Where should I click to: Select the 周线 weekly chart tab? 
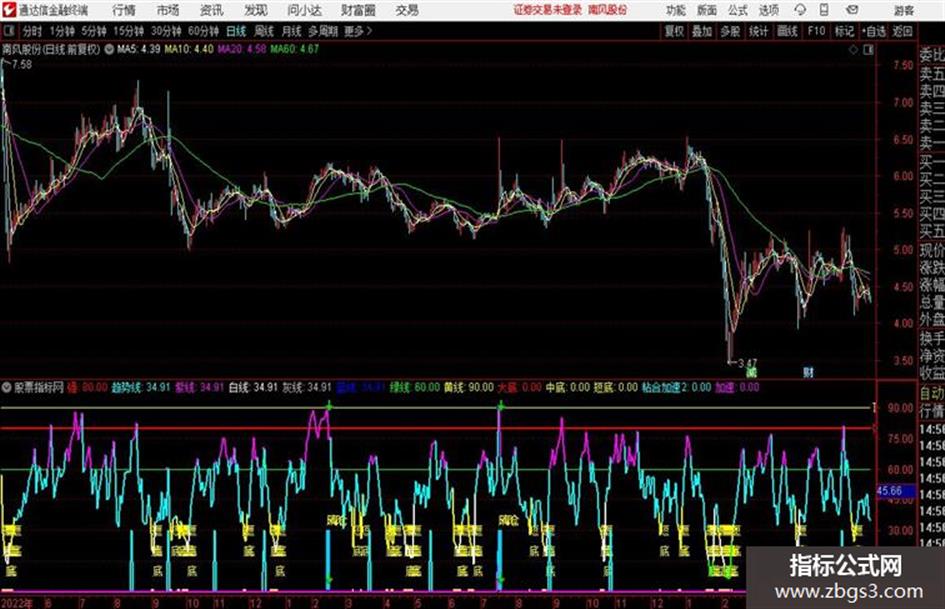(264, 31)
